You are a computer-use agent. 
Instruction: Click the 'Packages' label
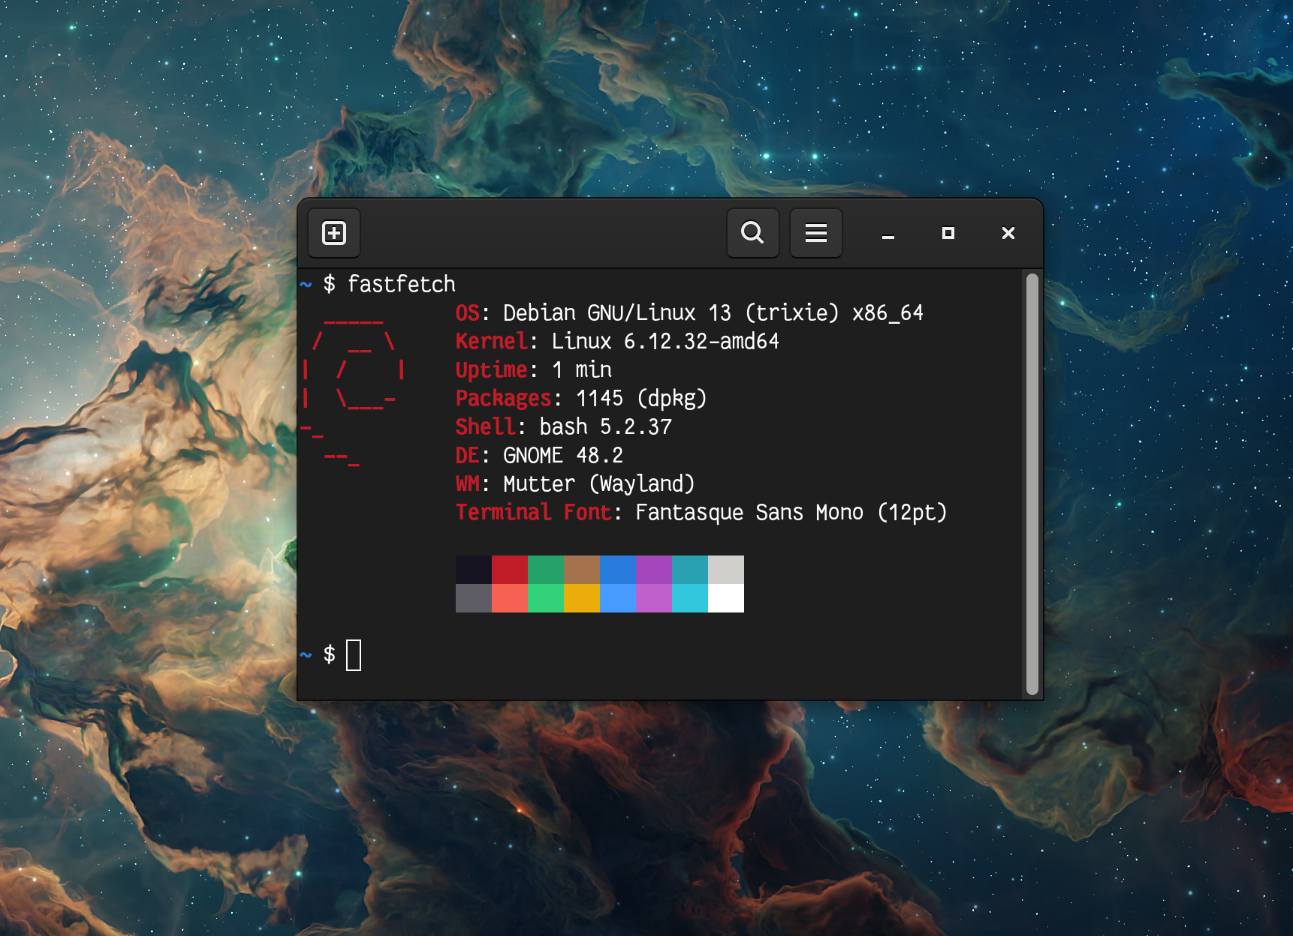pyautogui.click(x=503, y=398)
